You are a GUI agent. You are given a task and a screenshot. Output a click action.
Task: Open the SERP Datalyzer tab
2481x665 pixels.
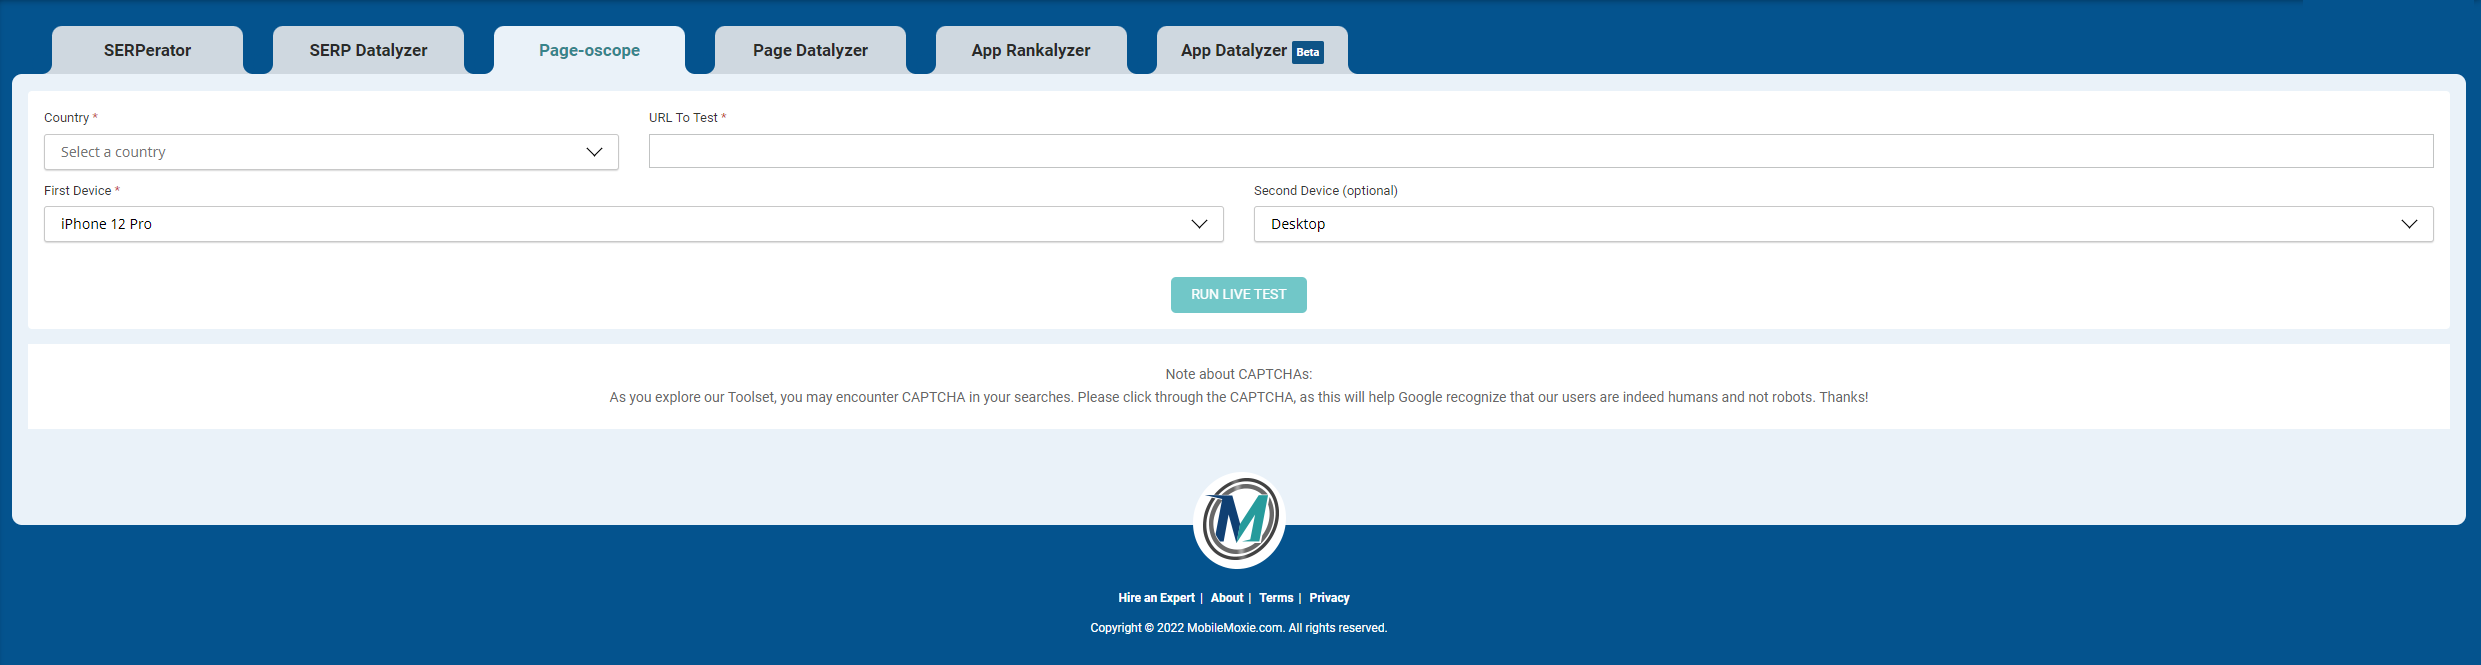tap(368, 50)
